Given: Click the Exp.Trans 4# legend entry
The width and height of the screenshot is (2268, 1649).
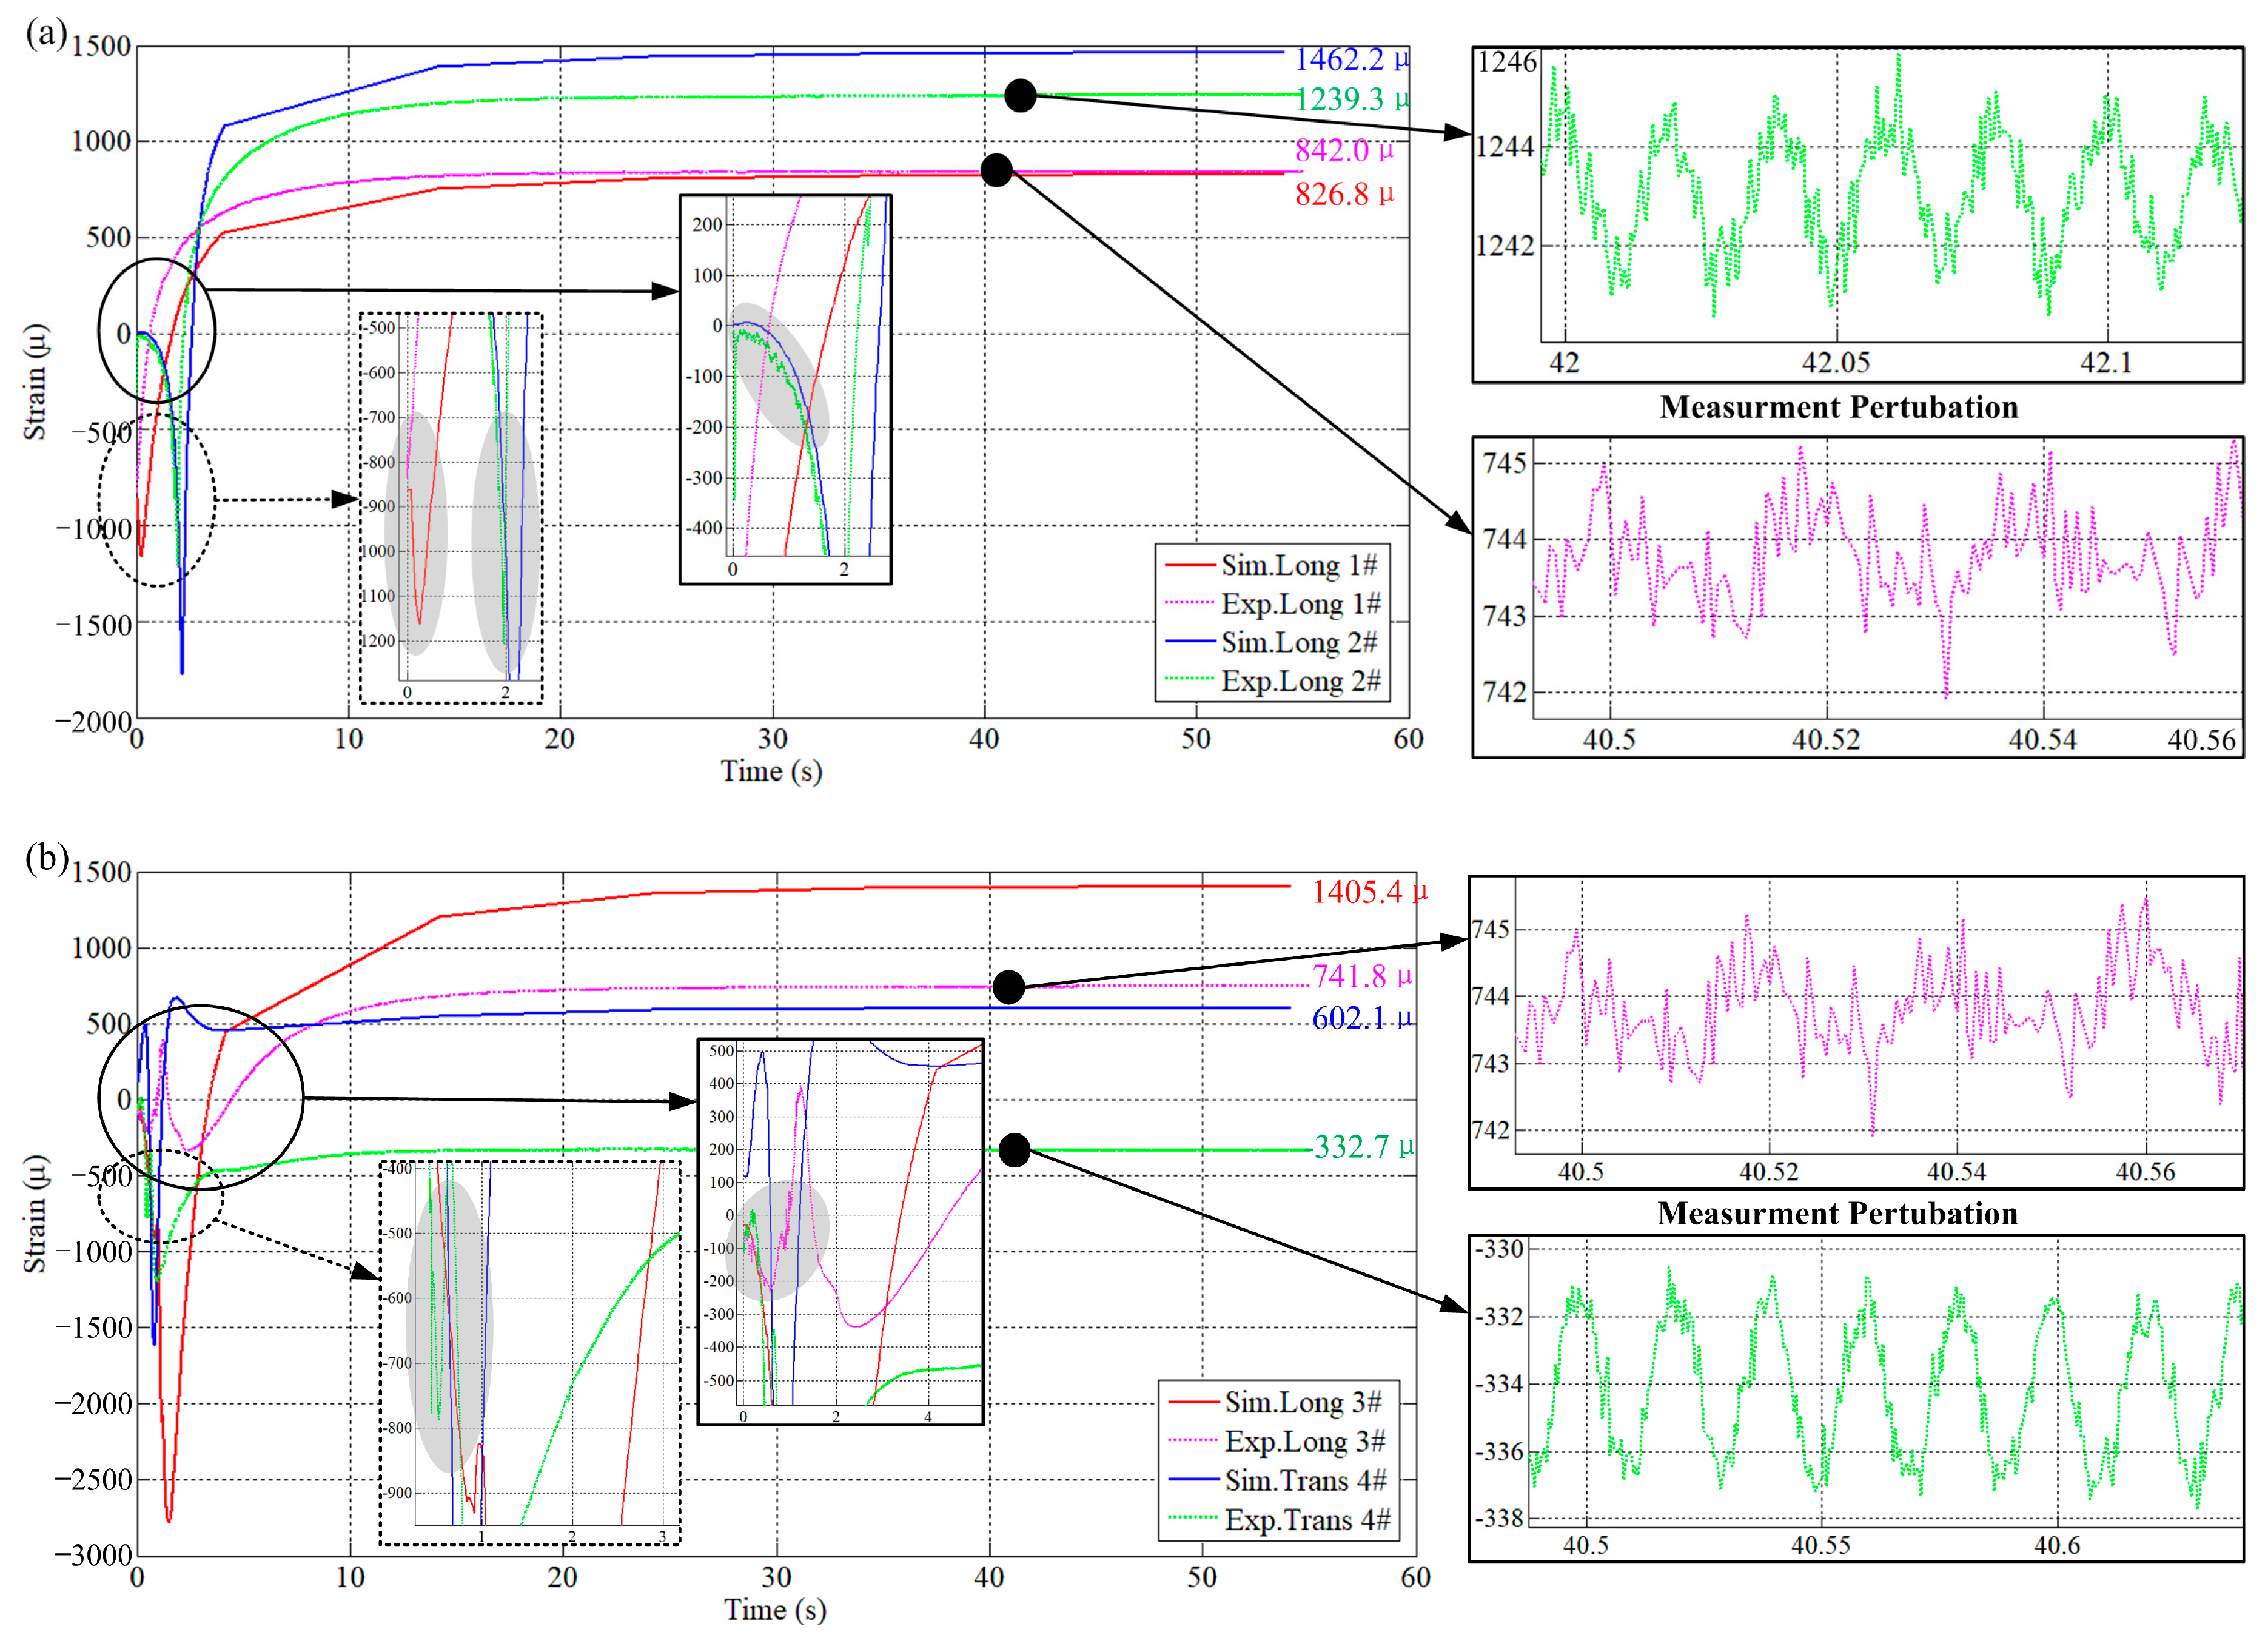Looking at the screenshot, I should (x=1306, y=1520).
